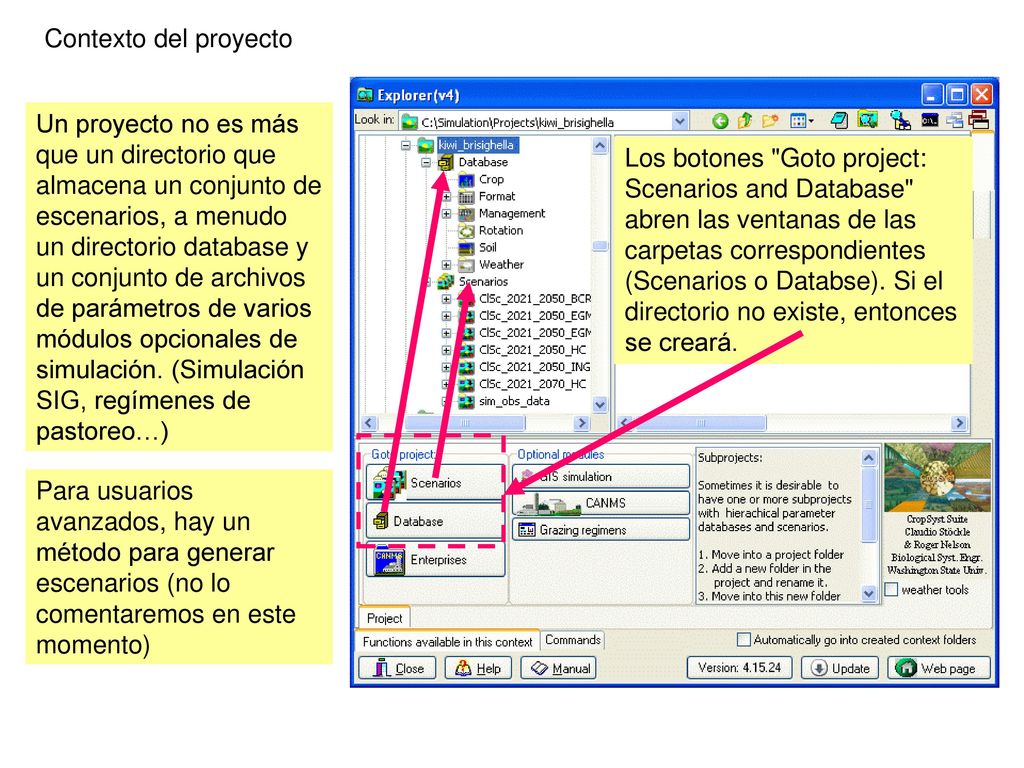This screenshot has height=768, width=1024.
Task: Launch the GIS simulation optional module
Action: tap(601, 477)
